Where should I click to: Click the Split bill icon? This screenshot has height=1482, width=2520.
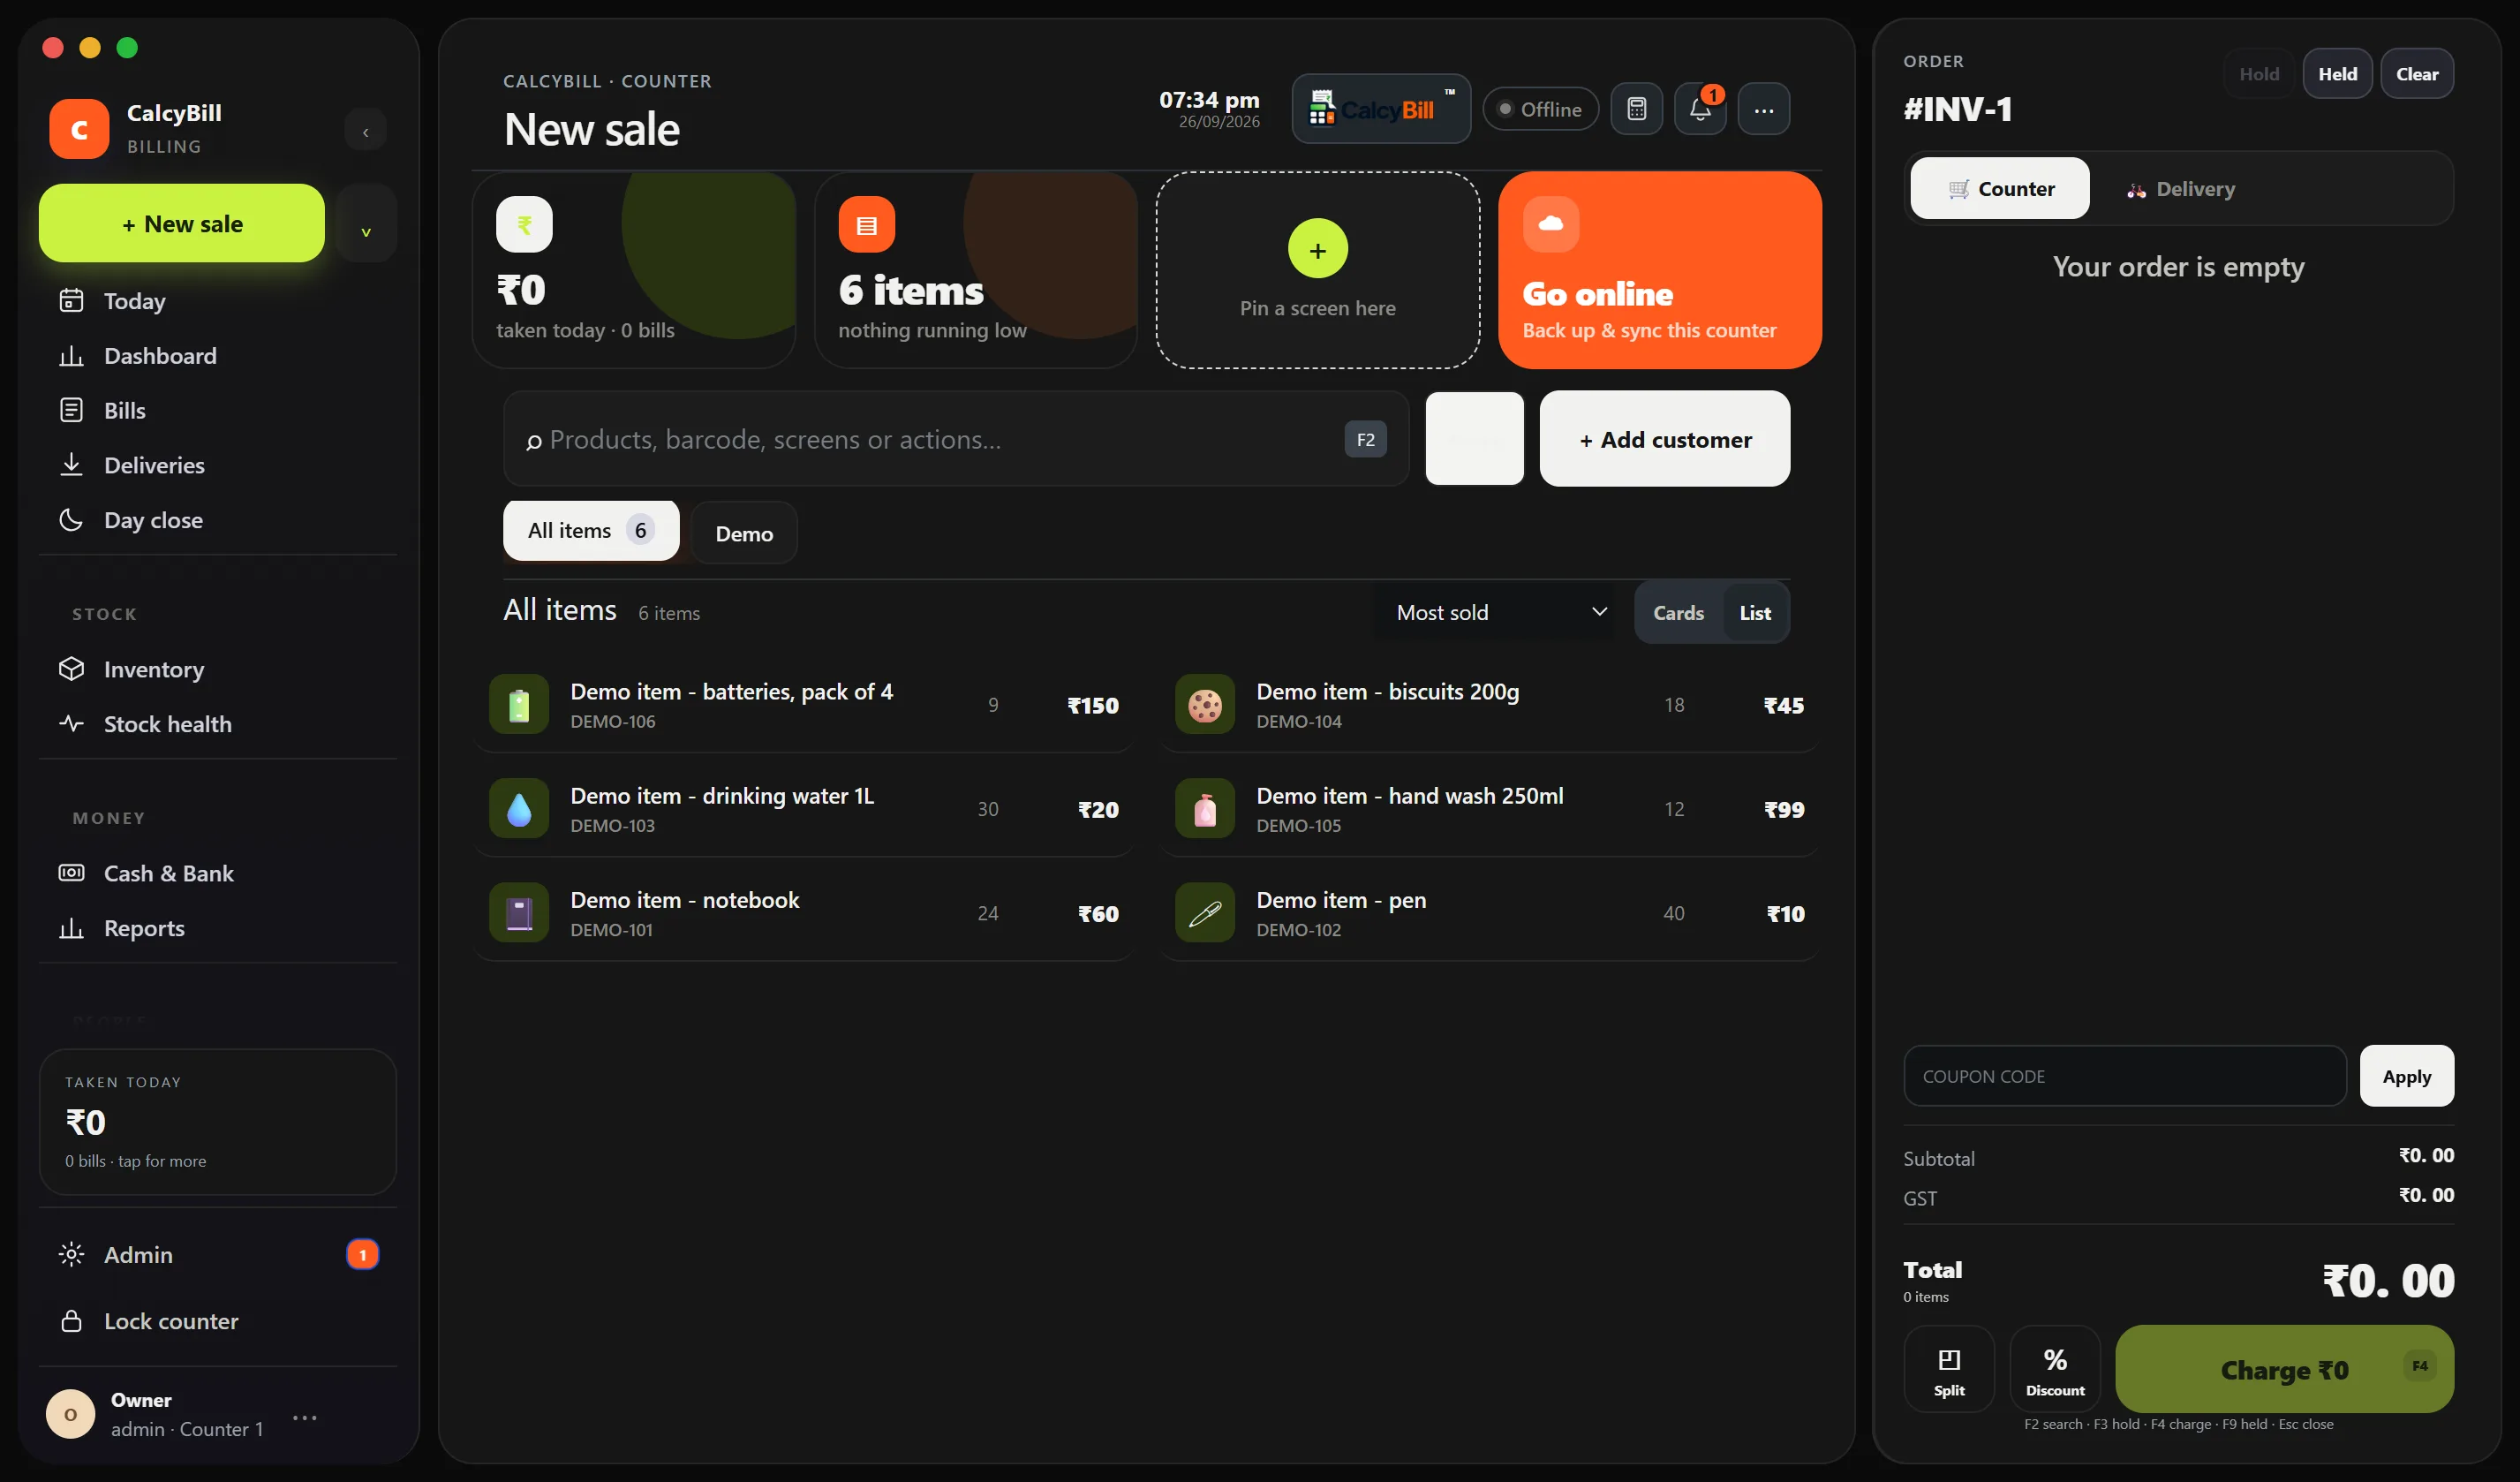pyautogui.click(x=1949, y=1369)
